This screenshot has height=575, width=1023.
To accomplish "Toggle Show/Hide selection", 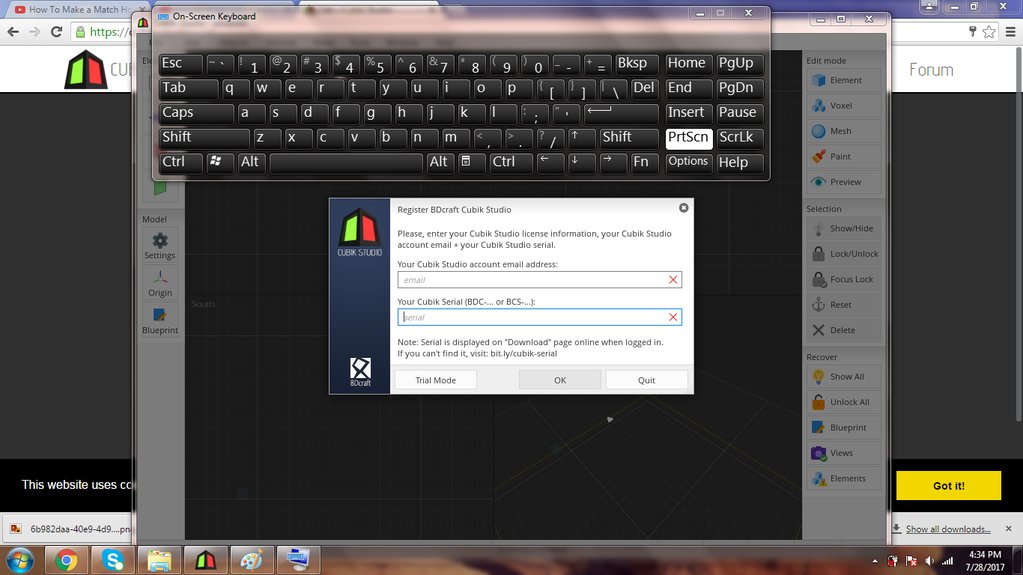I will tap(844, 228).
